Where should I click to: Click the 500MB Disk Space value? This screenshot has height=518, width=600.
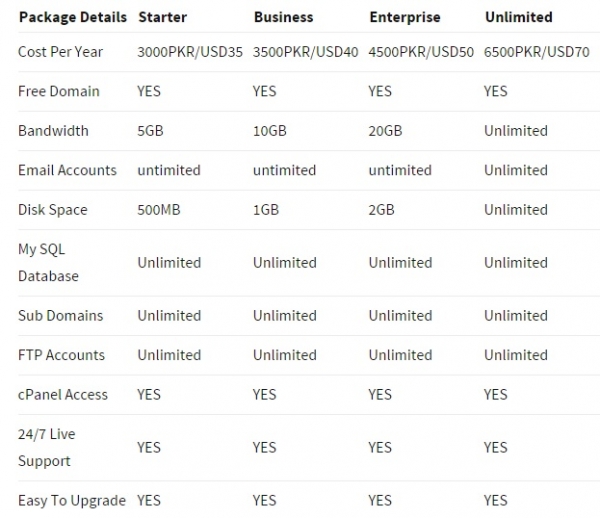pos(159,210)
